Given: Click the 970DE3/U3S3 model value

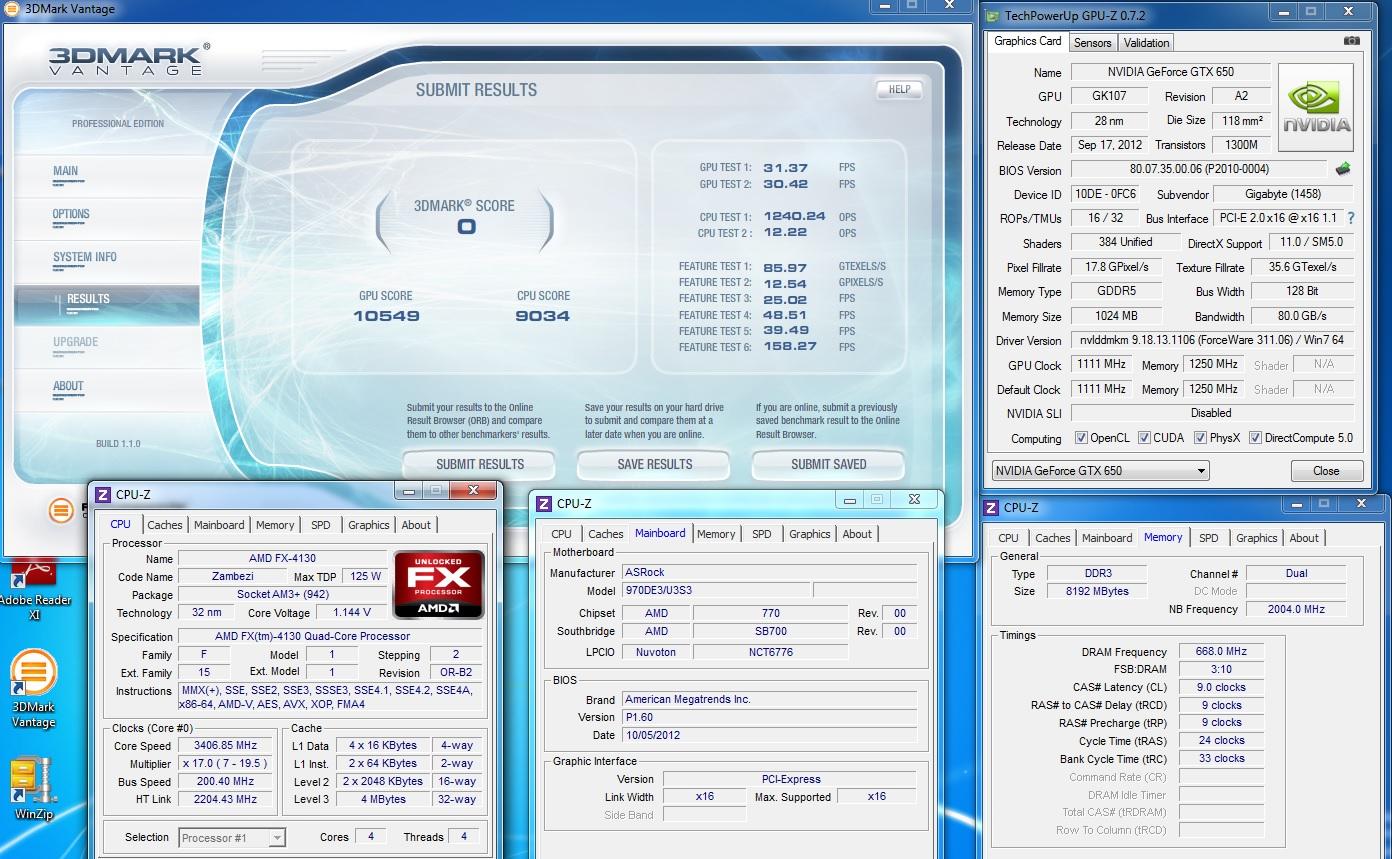Looking at the screenshot, I should [x=715, y=591].
